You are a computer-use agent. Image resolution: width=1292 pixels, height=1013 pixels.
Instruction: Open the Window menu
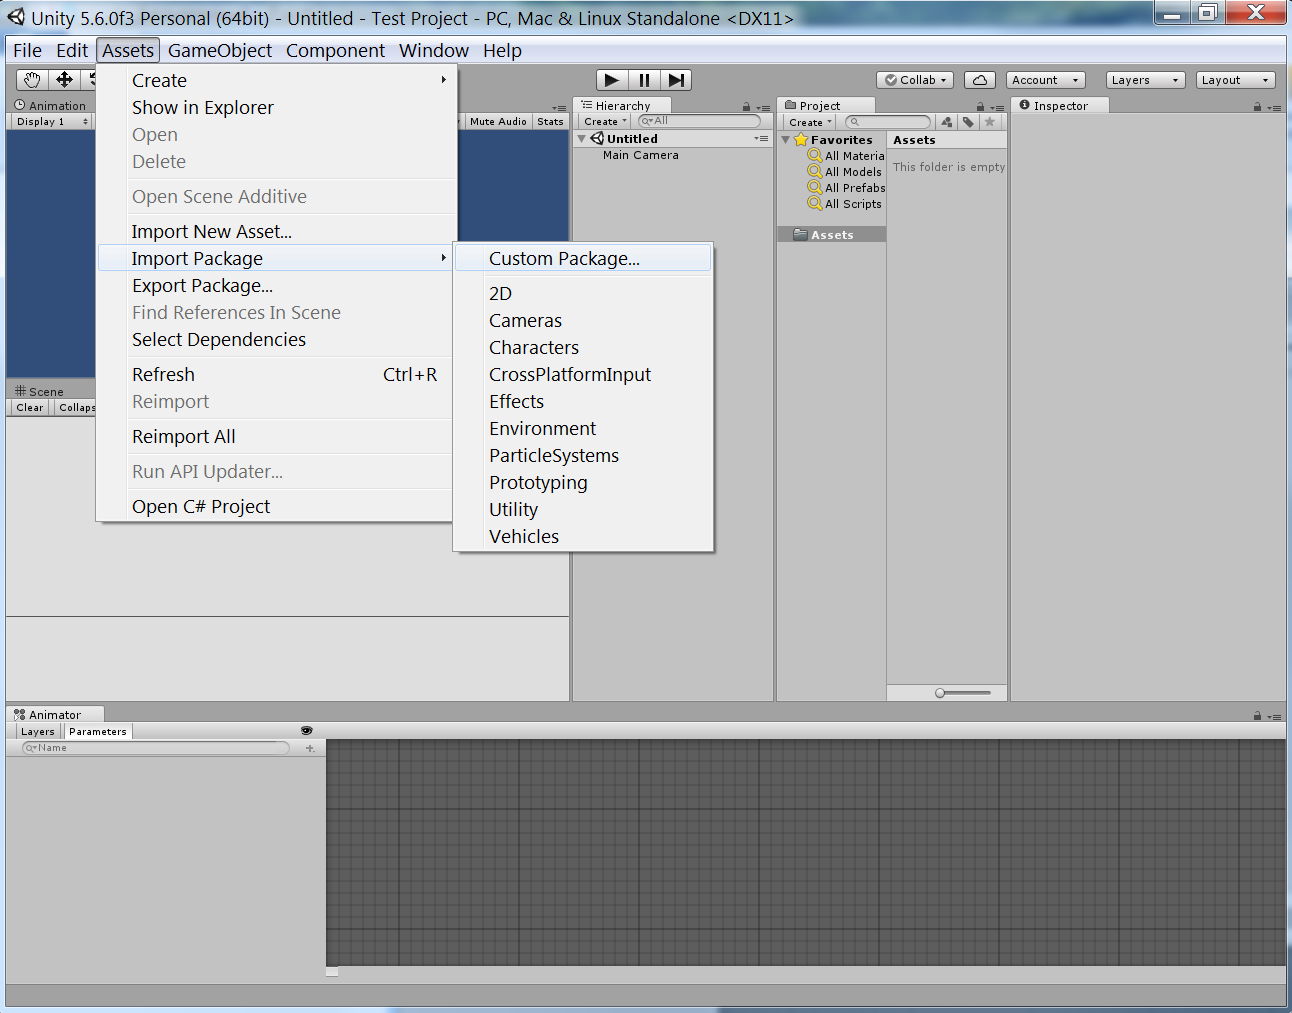(434, 51)
